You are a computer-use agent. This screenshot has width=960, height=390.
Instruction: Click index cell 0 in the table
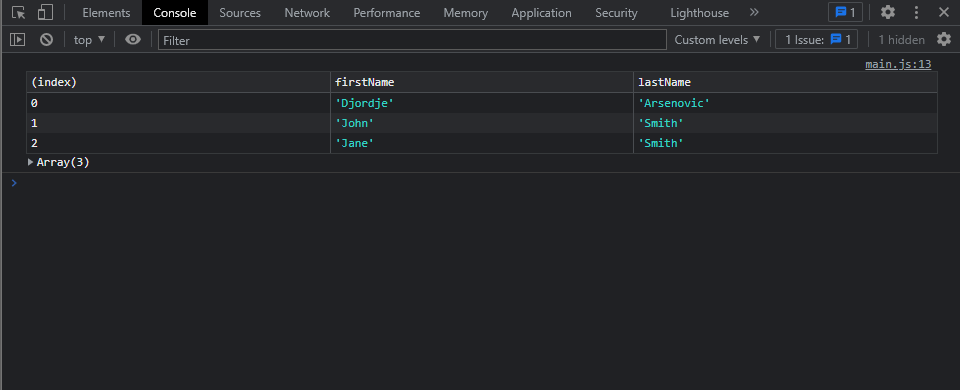[178, 103]
